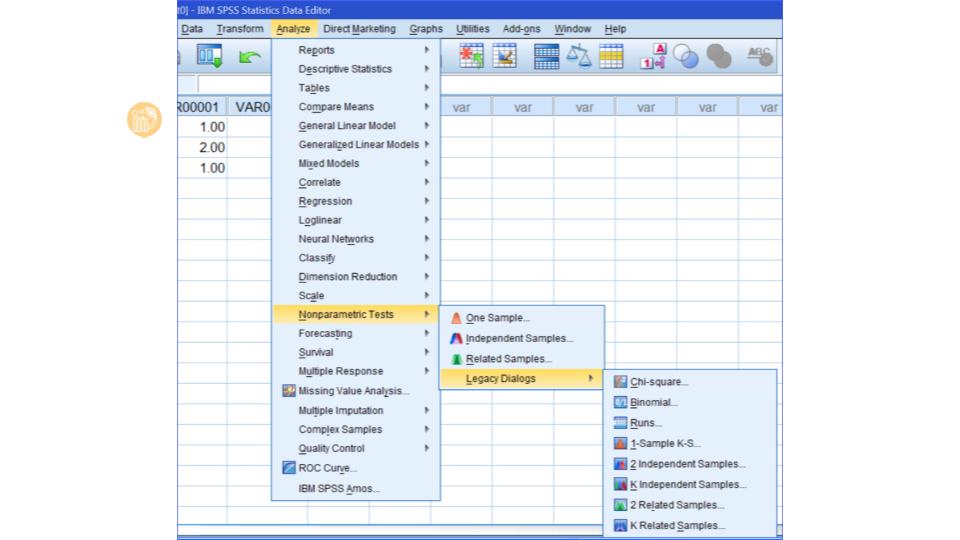960x540 pixels.
Task: Click the Insert Cases toolbar icon
Action: [x=471, y=56]
